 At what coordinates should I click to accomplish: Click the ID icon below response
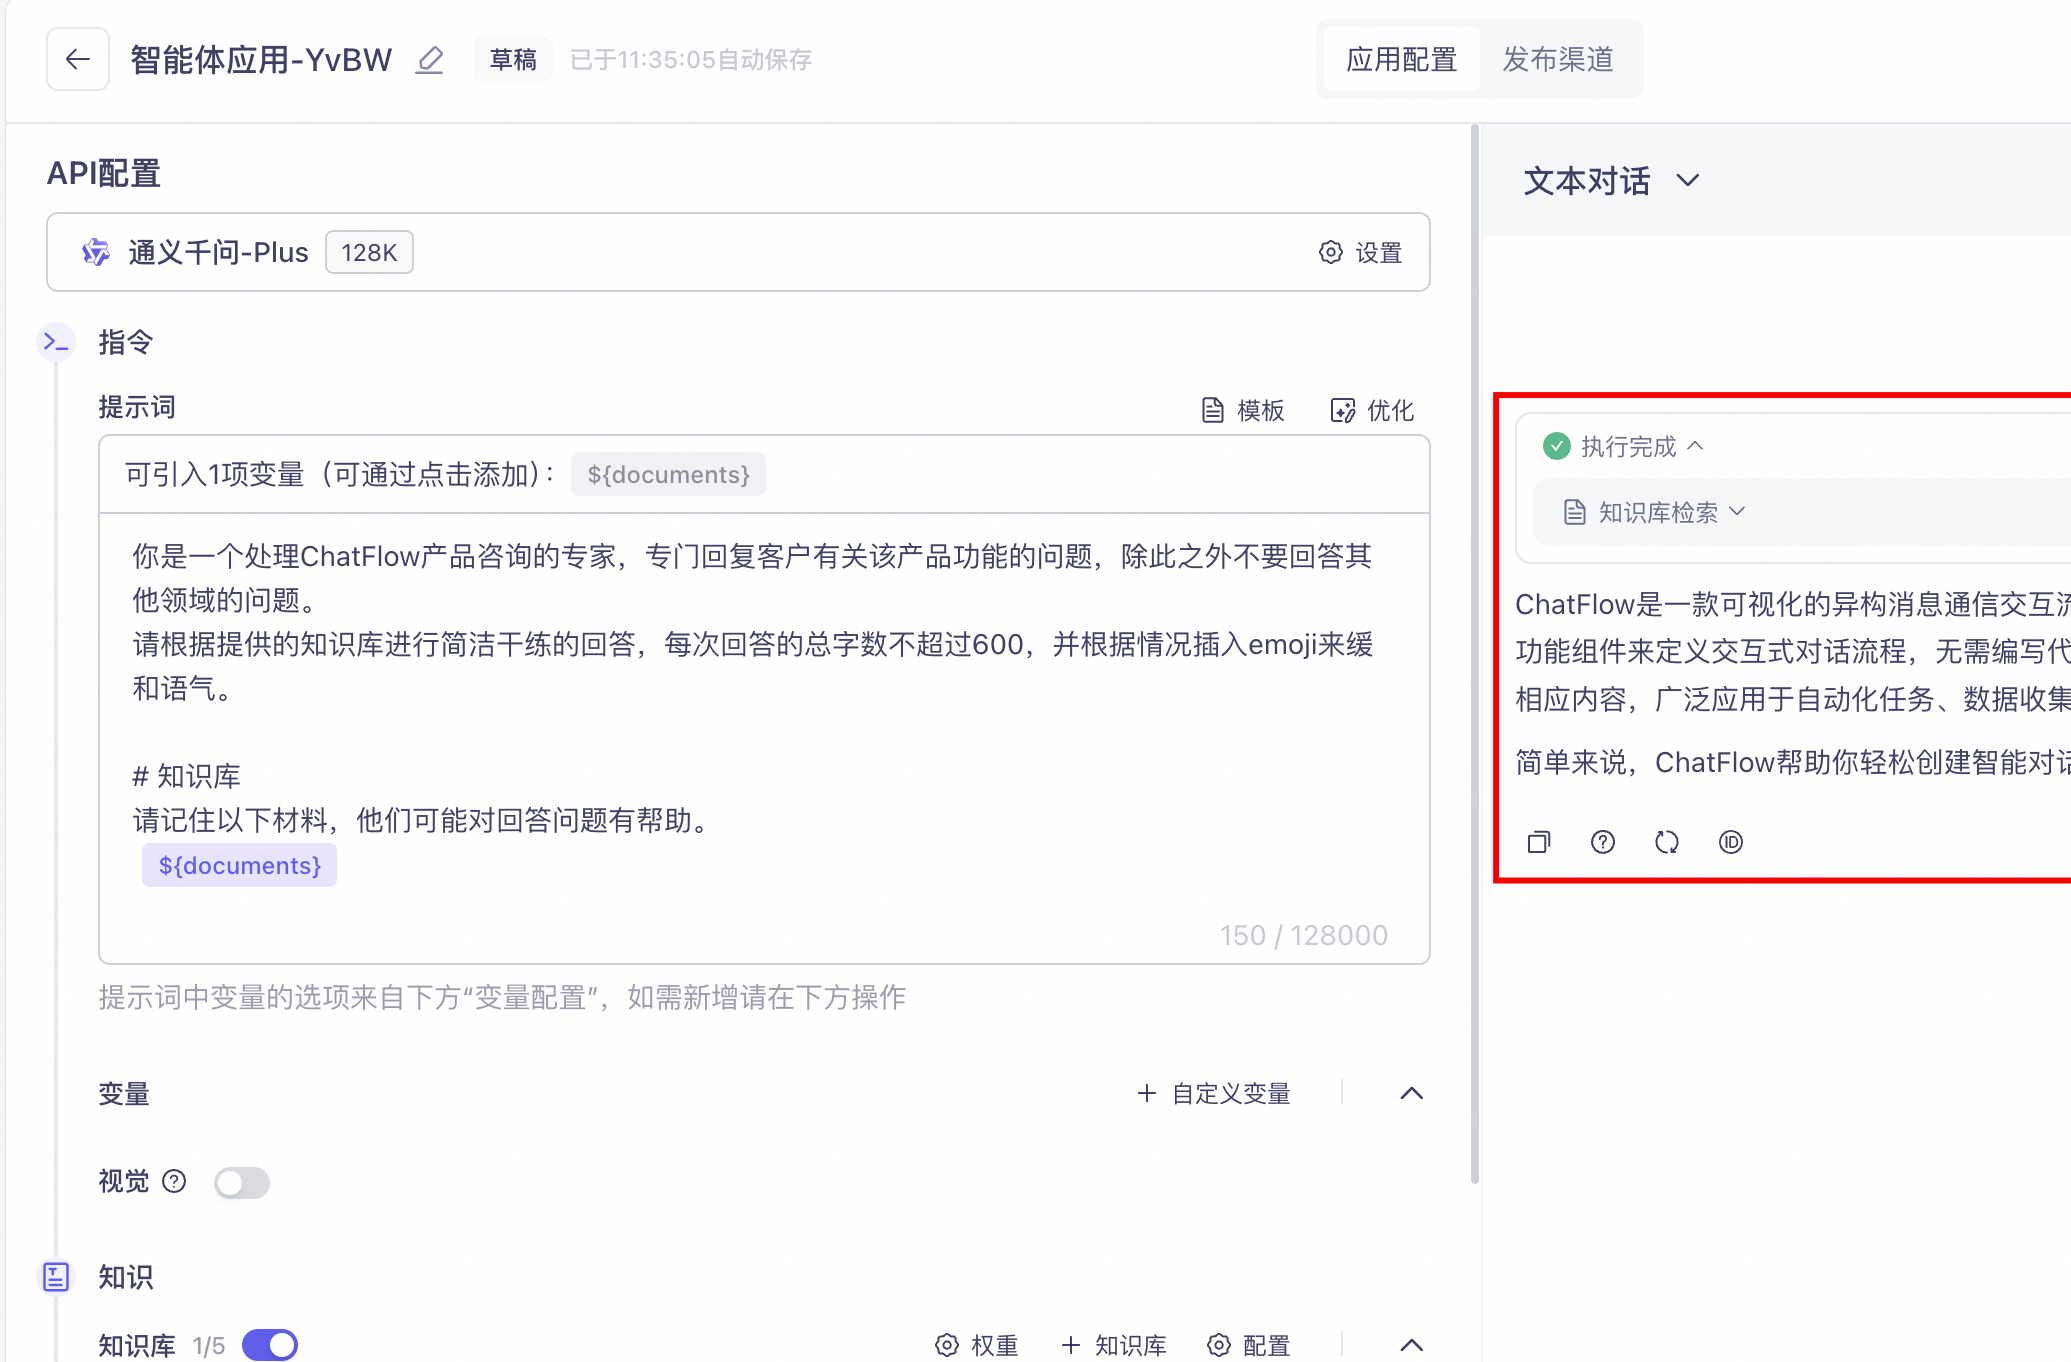click(1730, 842)
